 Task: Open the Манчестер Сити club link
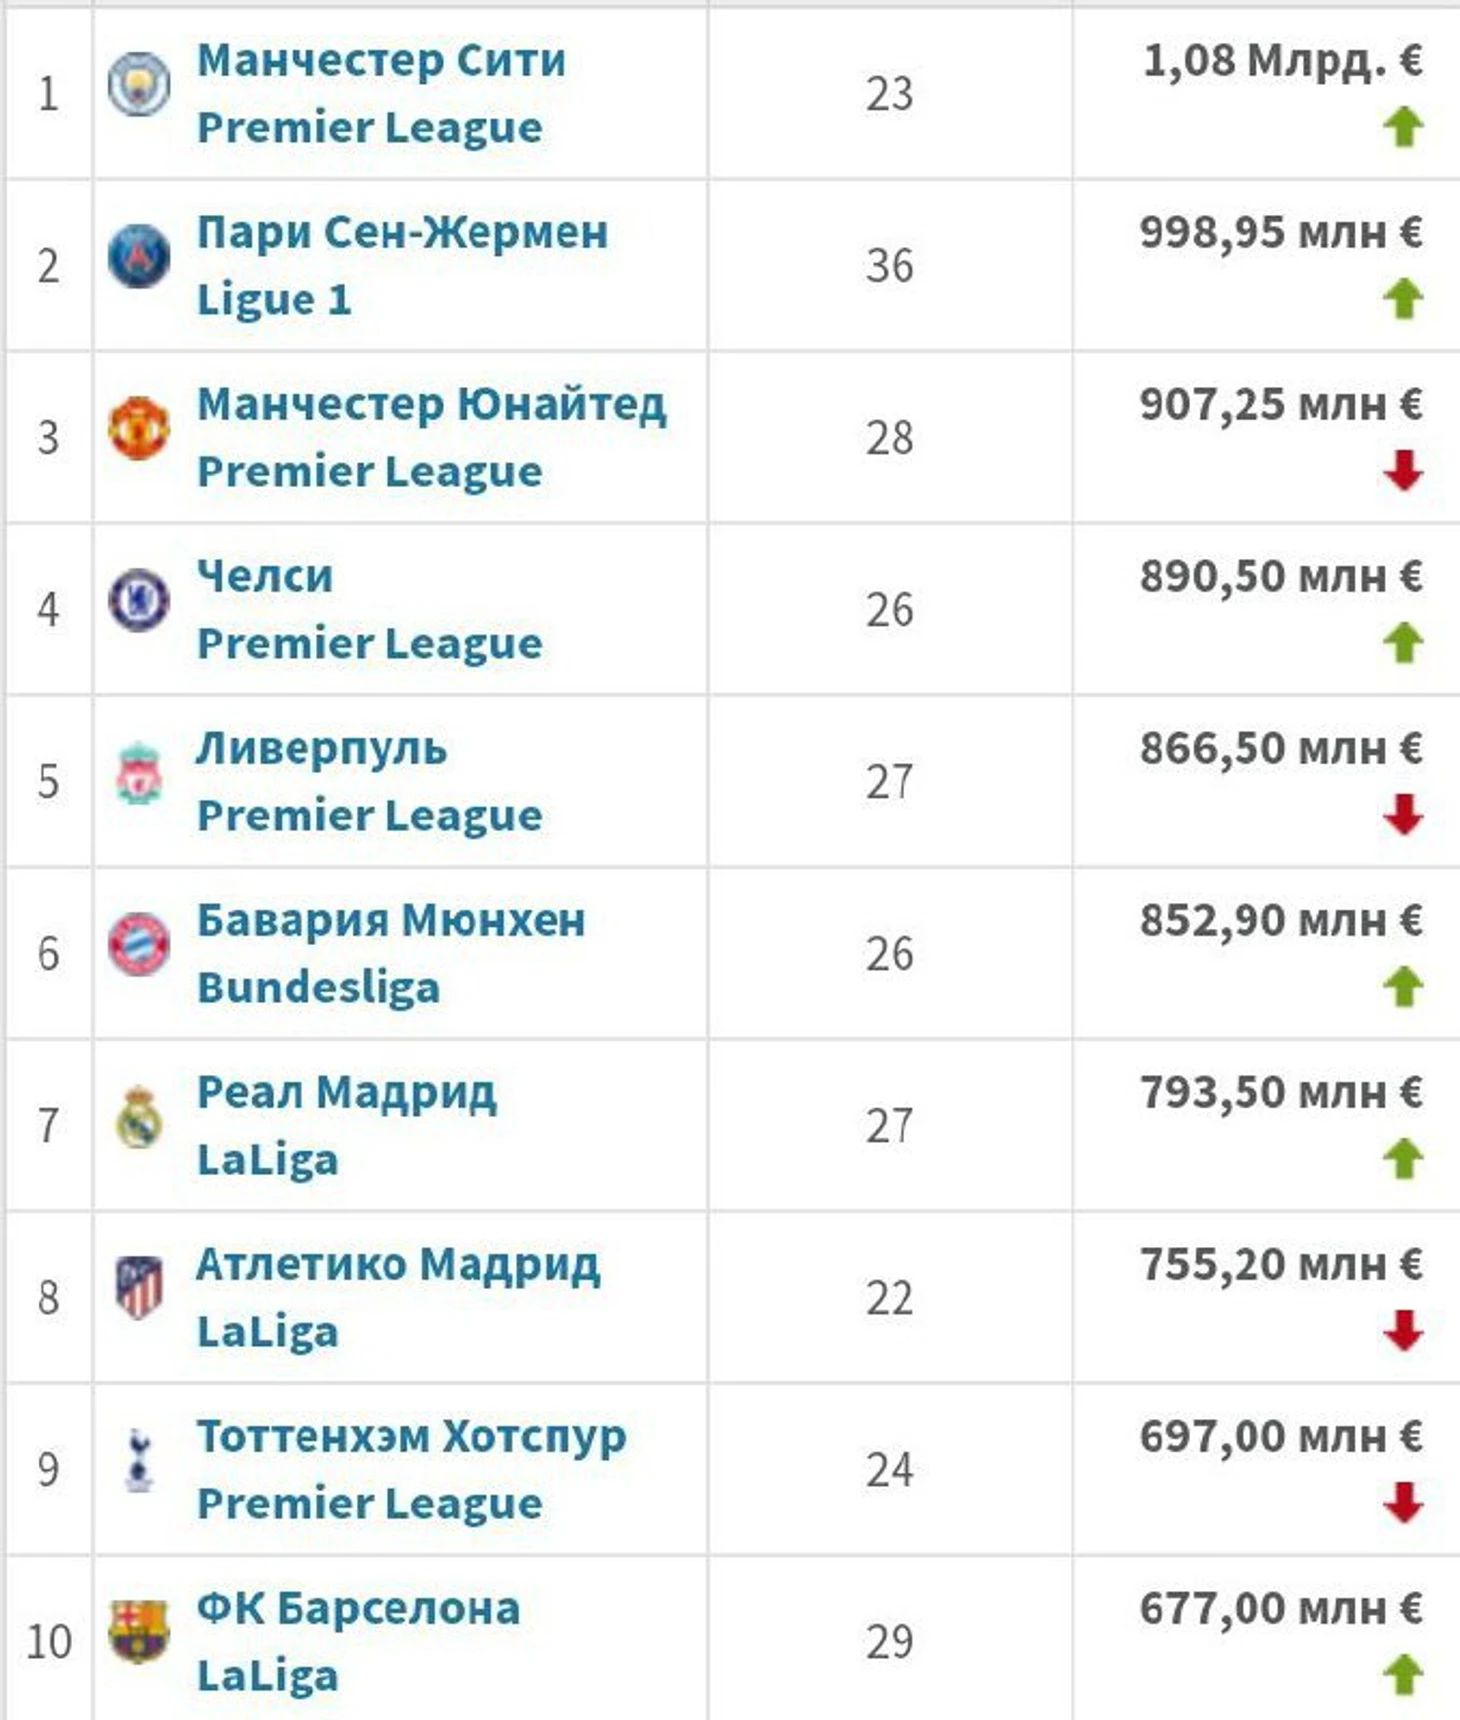coord(381,60)
